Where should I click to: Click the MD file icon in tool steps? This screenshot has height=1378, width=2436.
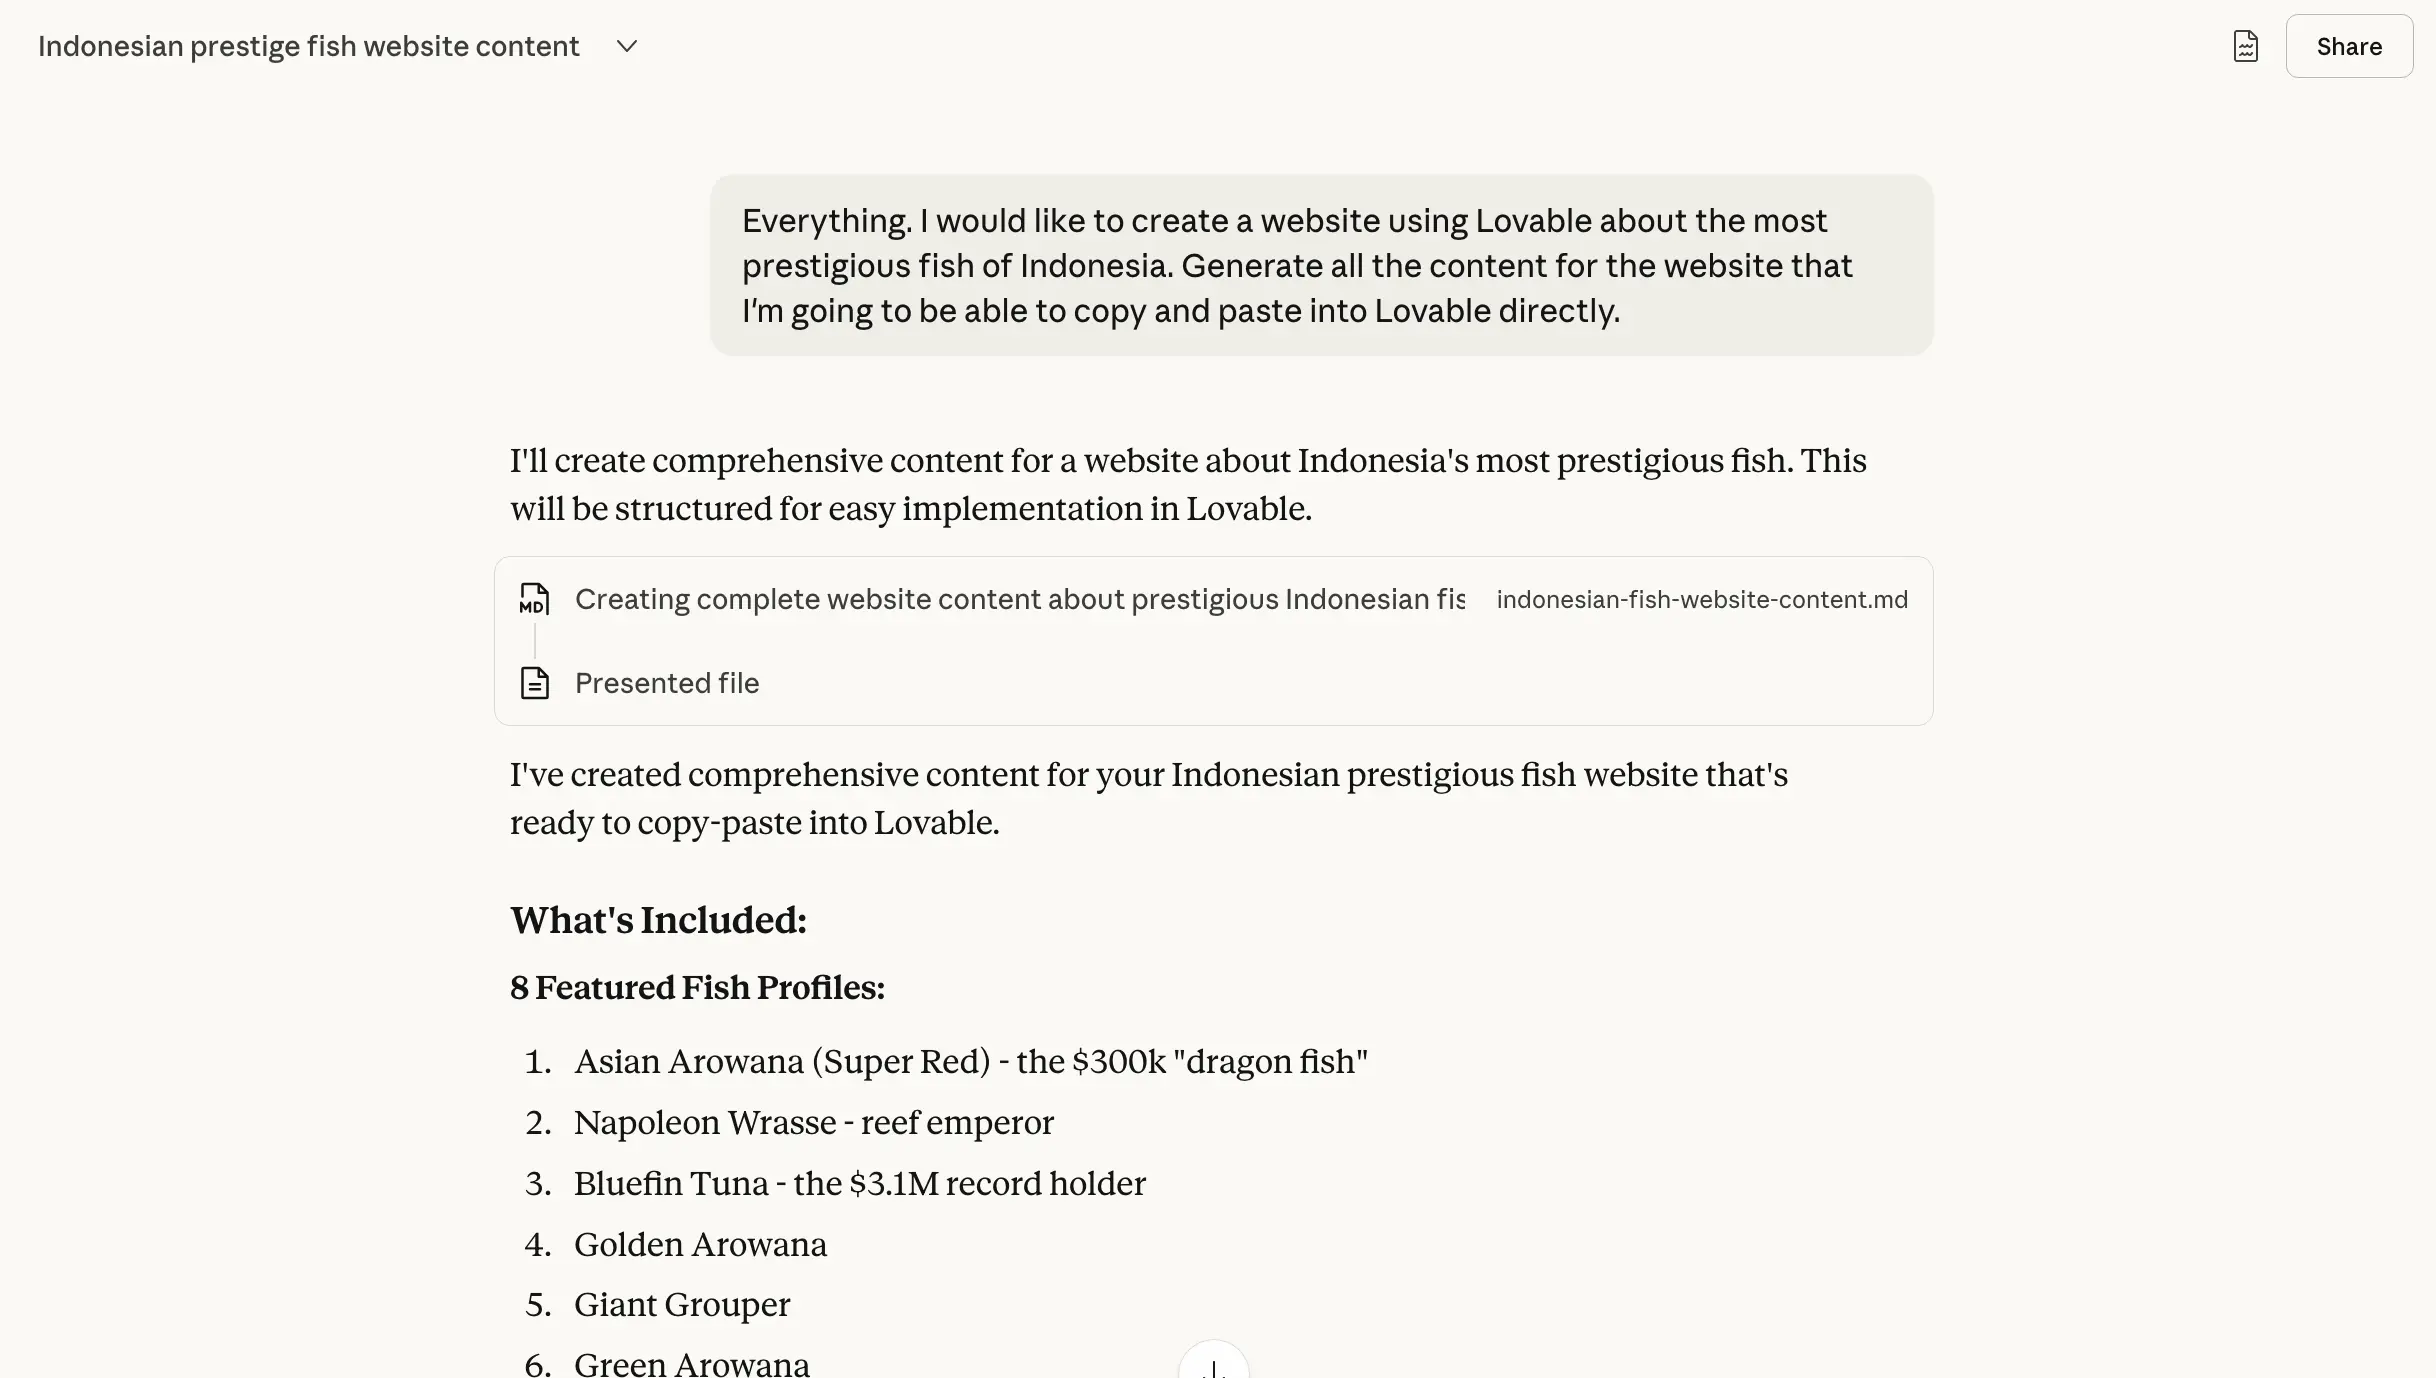(x=534, y=599)
